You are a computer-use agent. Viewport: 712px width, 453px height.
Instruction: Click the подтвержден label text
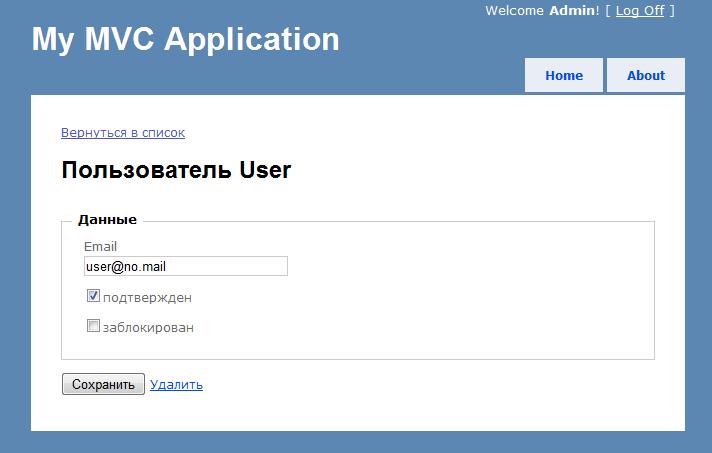click(148, 298)
